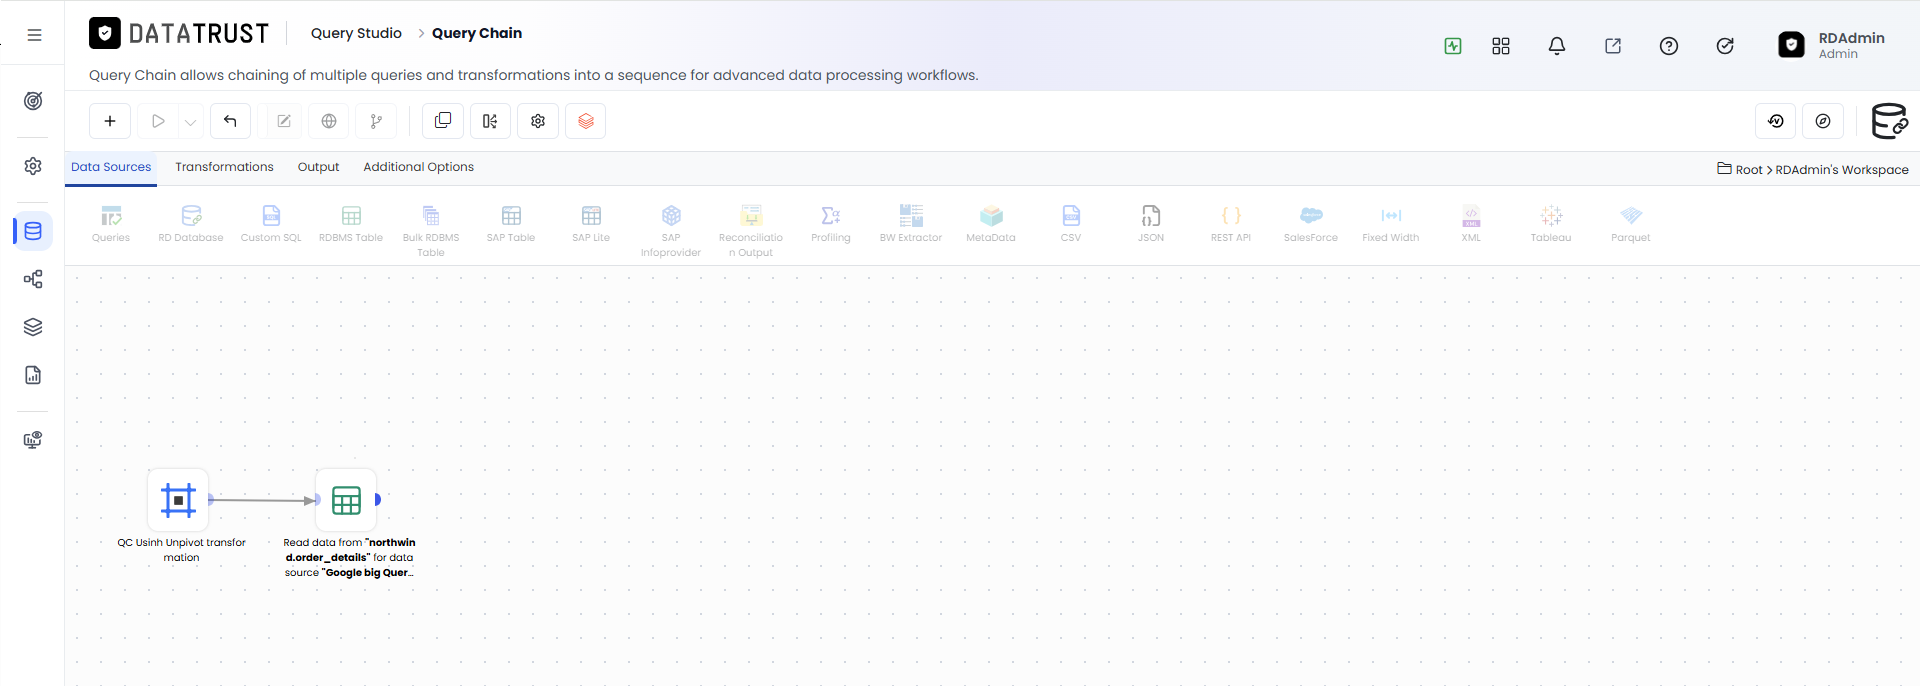Screen dimensions: 1920x686
Task: Select the CSV data source
Action: (x=1071, y=224)
